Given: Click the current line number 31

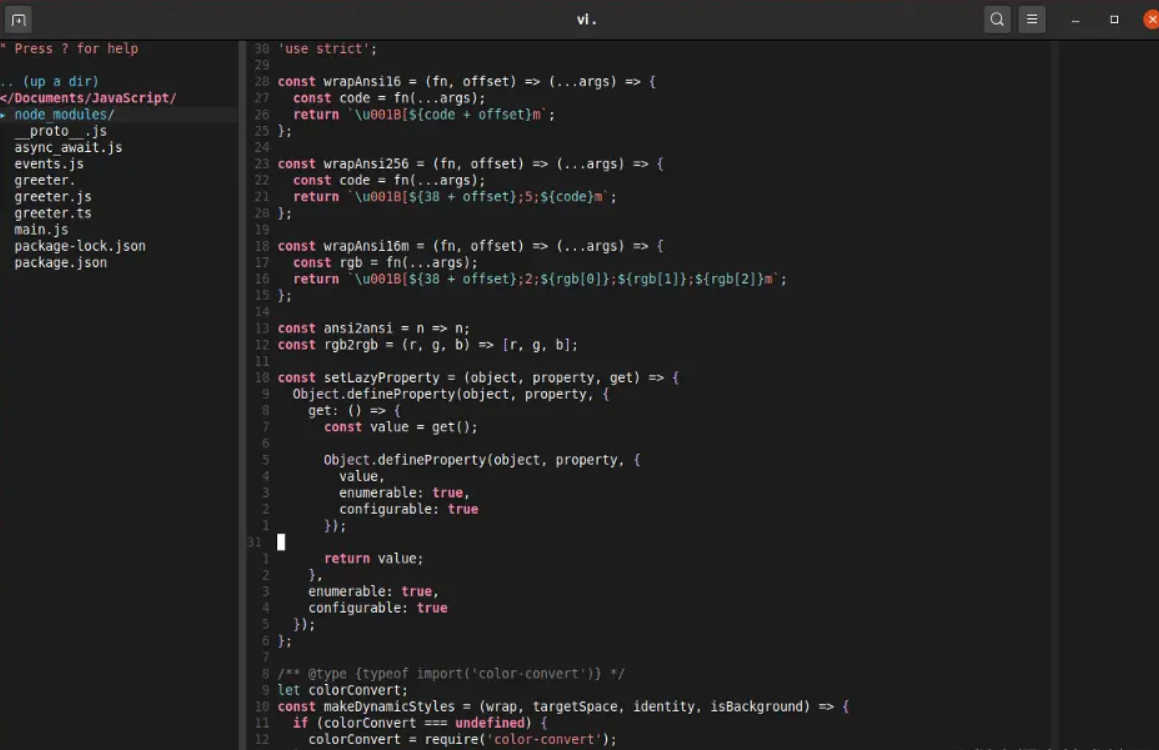Looking at the screenshot, I should pos(254,542).
